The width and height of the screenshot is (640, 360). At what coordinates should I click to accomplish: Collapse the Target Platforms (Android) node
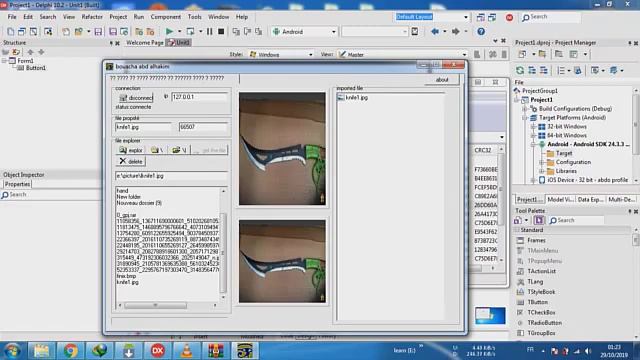524,118
